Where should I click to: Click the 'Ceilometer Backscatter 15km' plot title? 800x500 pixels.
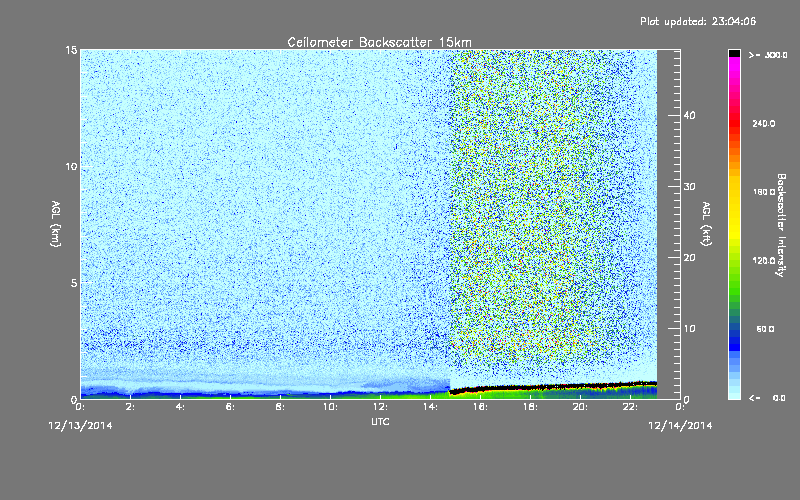point(379,42)
